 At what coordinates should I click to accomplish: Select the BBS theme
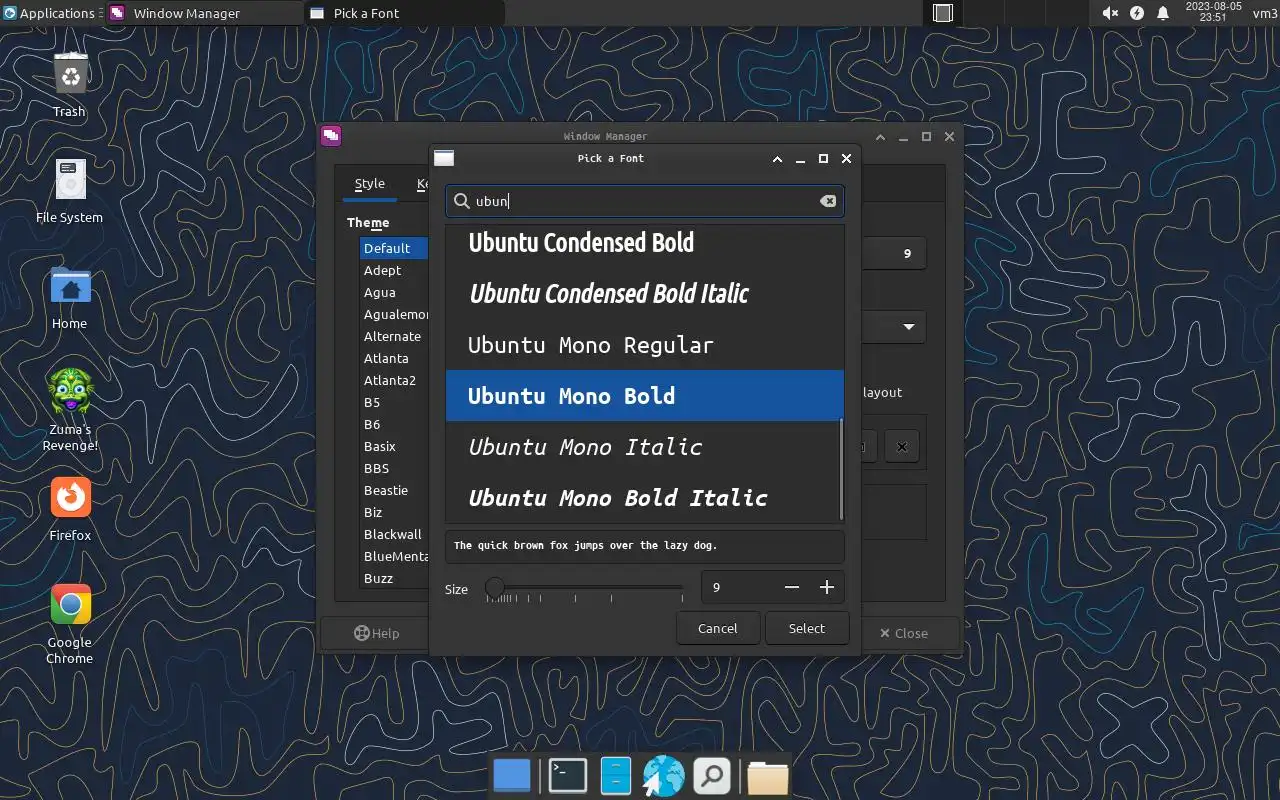pos(394,468)
